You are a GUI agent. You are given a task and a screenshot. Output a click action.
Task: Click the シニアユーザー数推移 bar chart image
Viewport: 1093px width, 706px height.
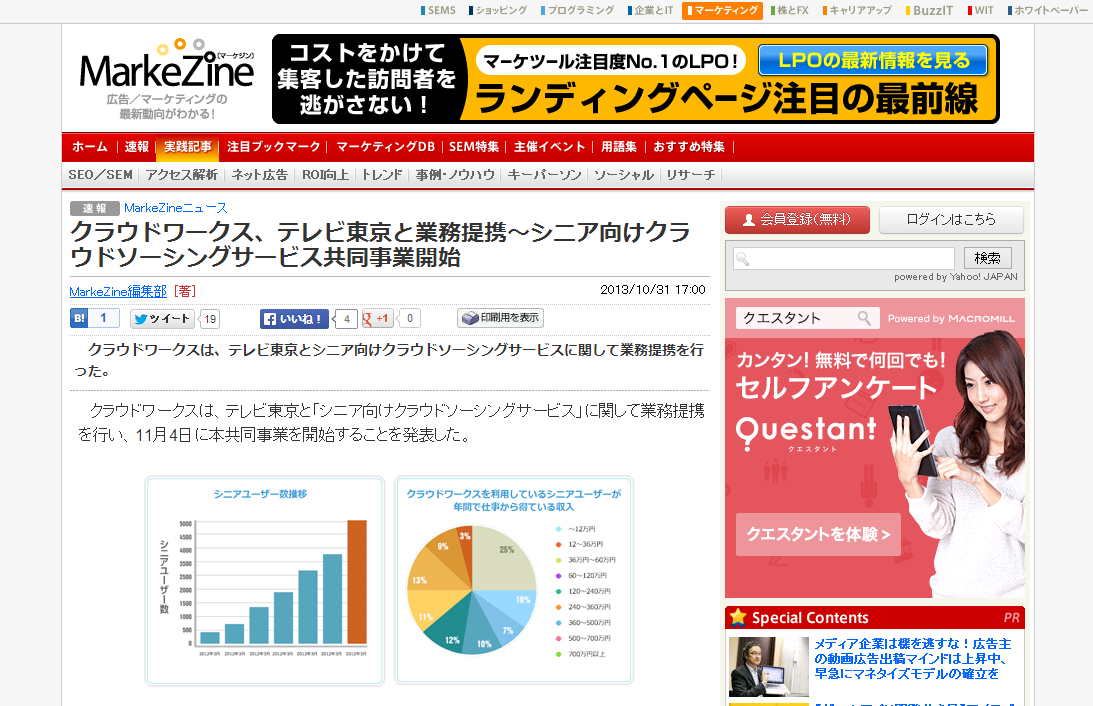(x=264, y=581)
